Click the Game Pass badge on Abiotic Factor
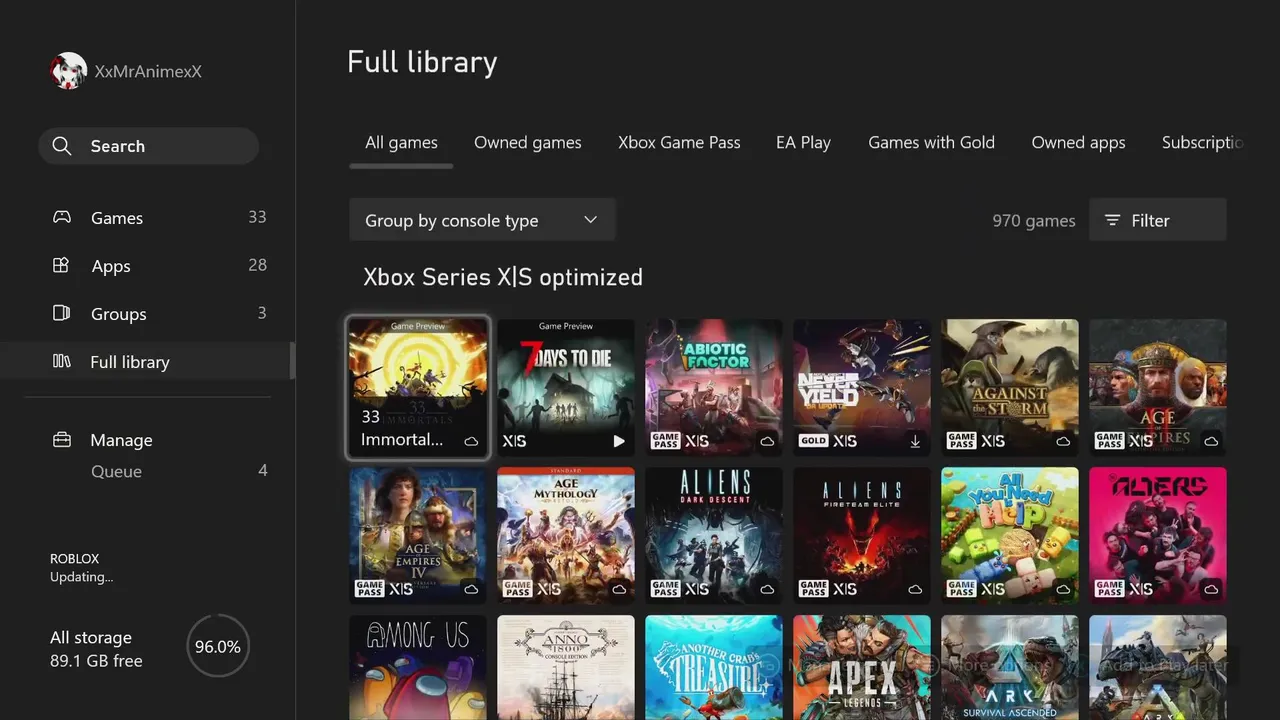The height and width of the screenshot is (720, 1280). pos(665,441)
